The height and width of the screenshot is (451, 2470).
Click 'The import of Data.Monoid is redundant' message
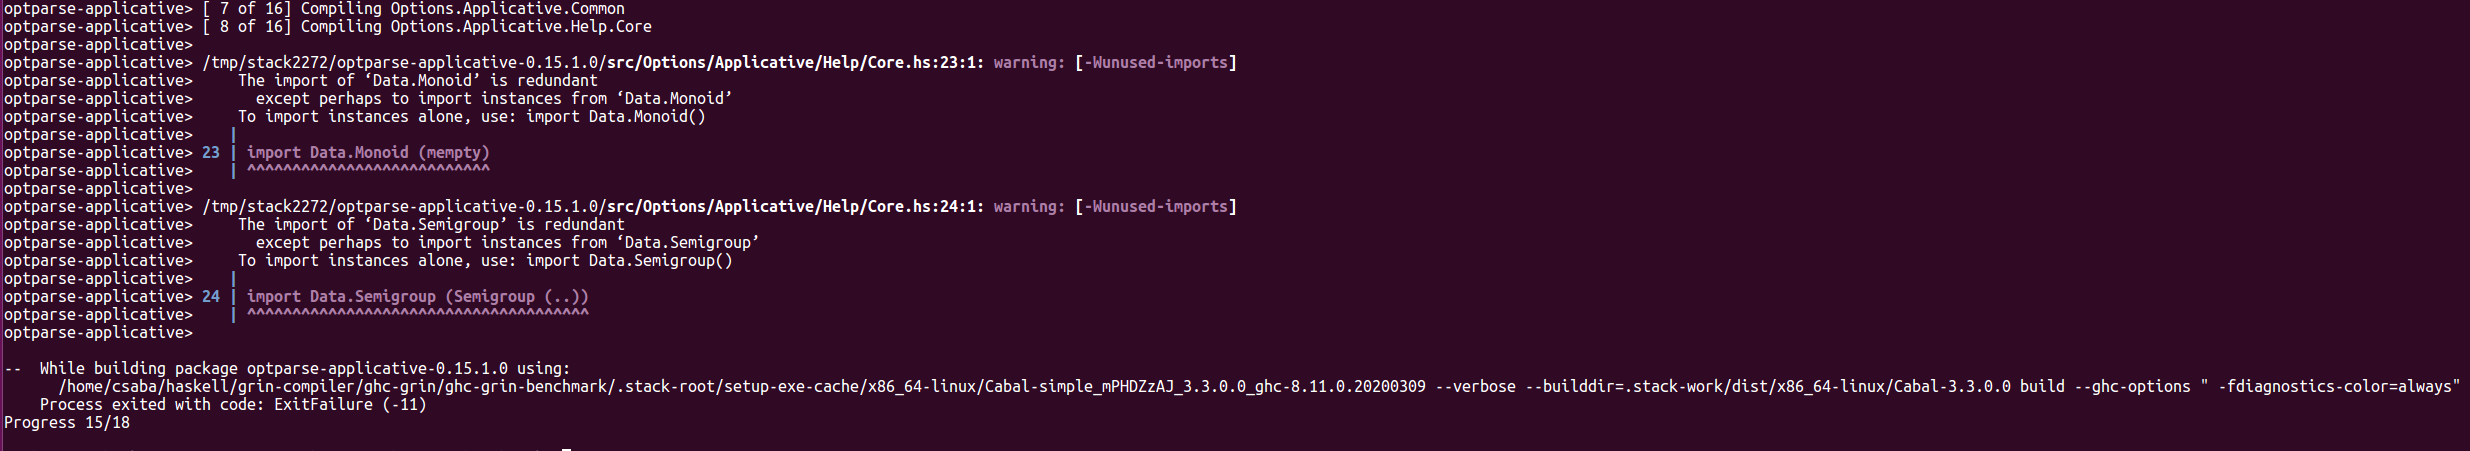click(418, 81)
